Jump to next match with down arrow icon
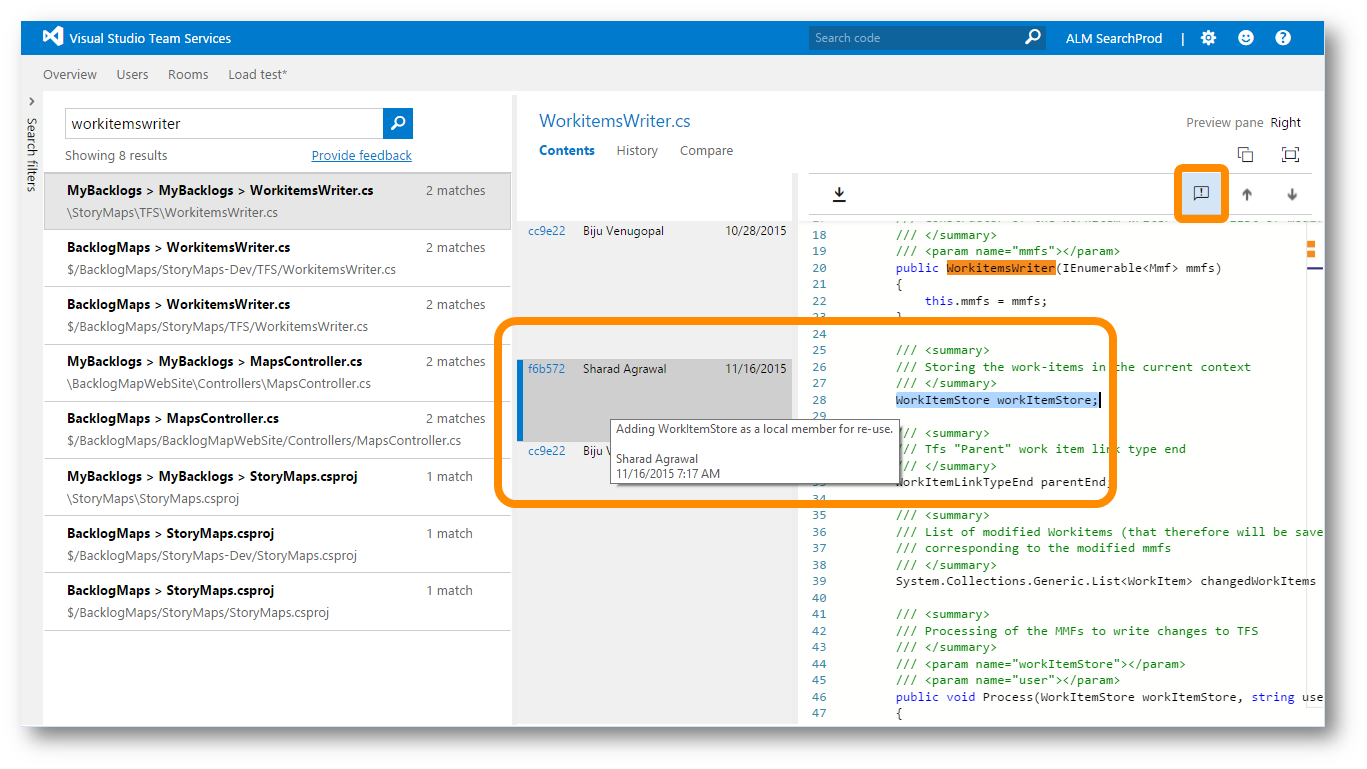The image size is (1367, 769). (x=1291, y=194)
